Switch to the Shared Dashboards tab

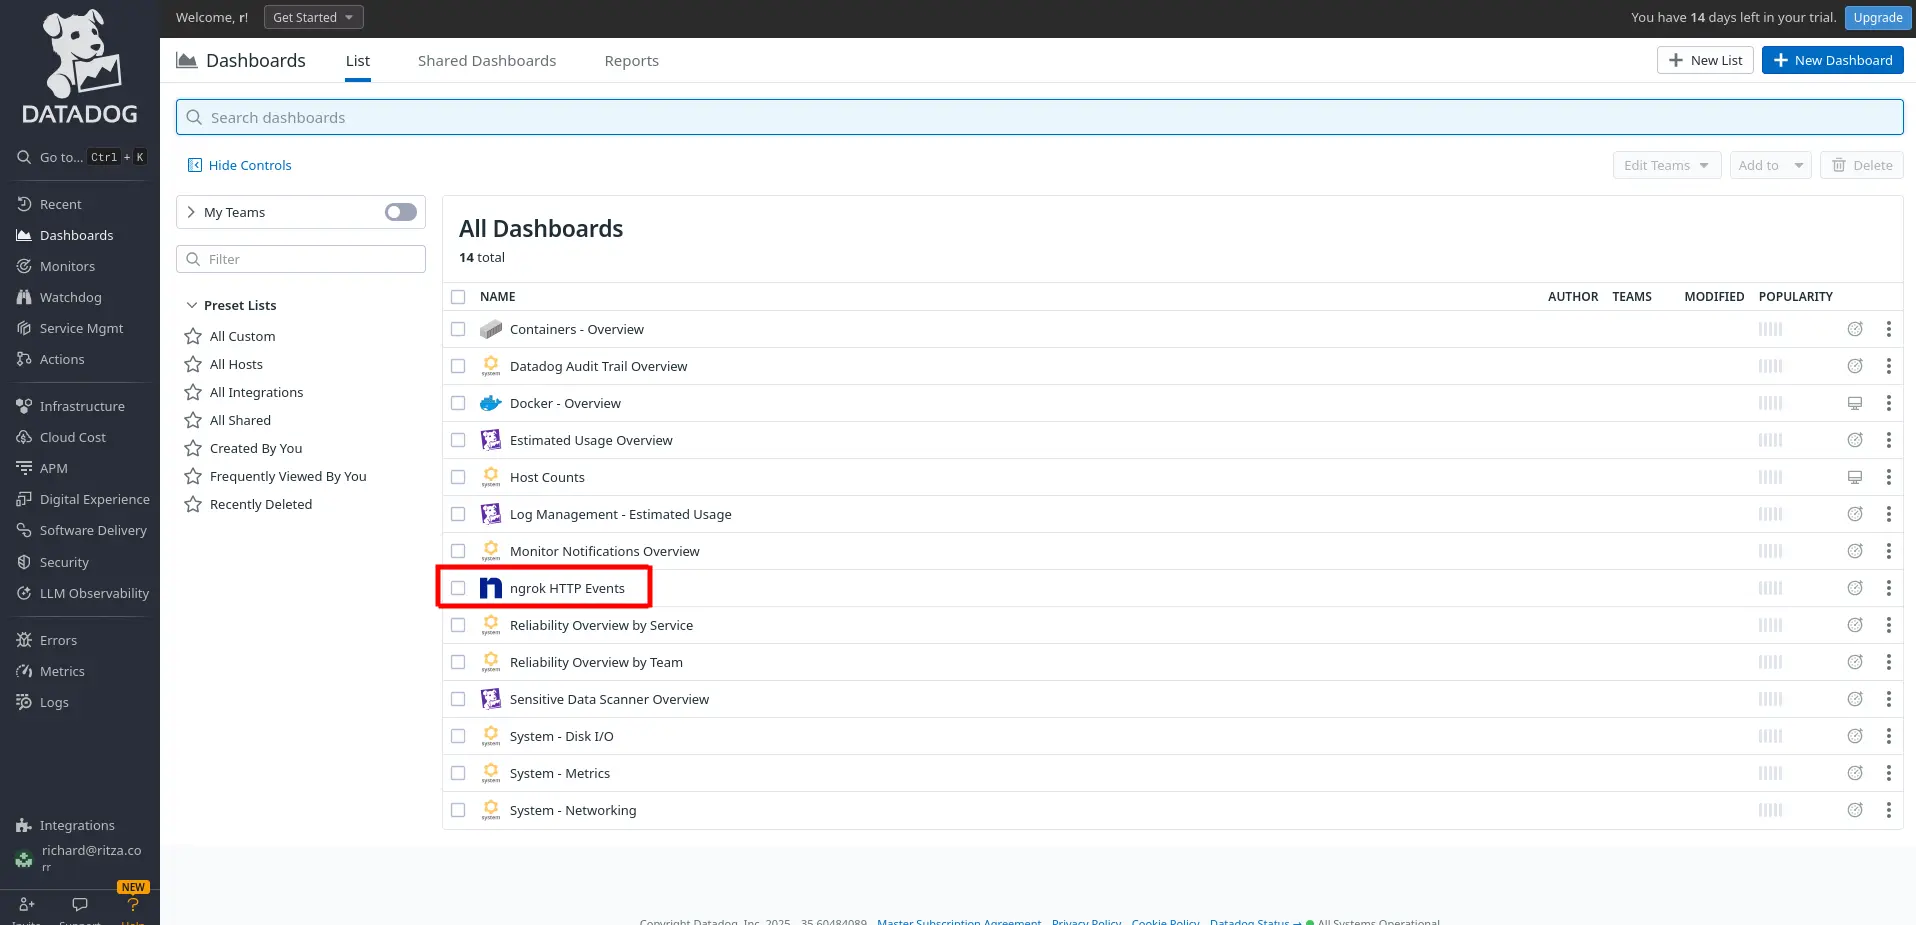click(487, 61)
